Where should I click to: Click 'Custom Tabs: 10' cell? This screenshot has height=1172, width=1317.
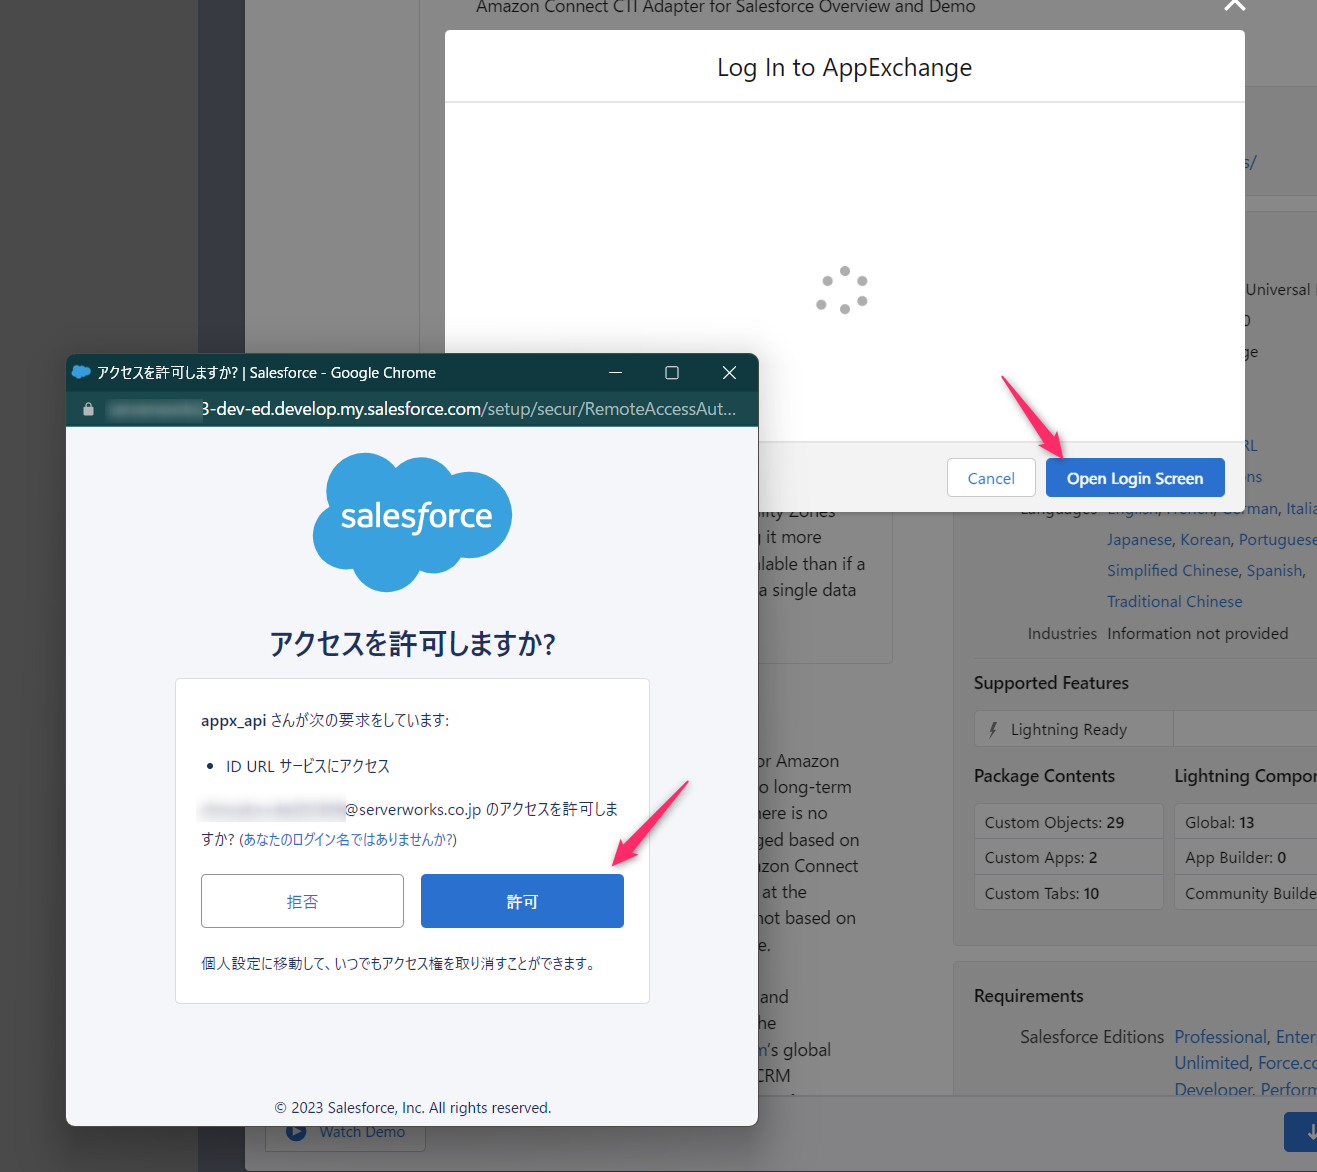pos(1068,893)
